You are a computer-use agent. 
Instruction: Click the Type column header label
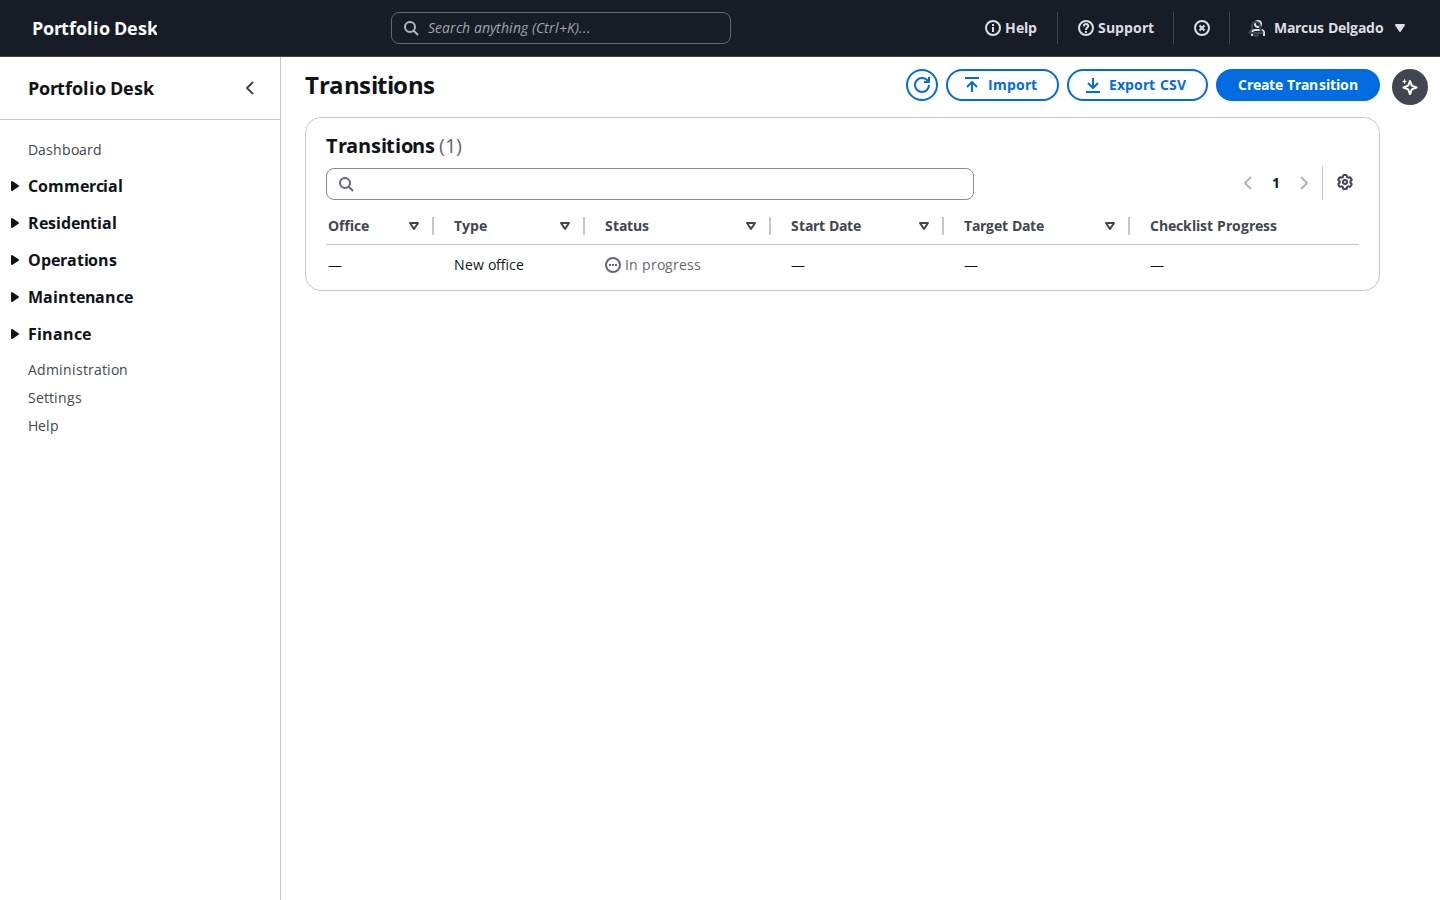pos(471,226)
